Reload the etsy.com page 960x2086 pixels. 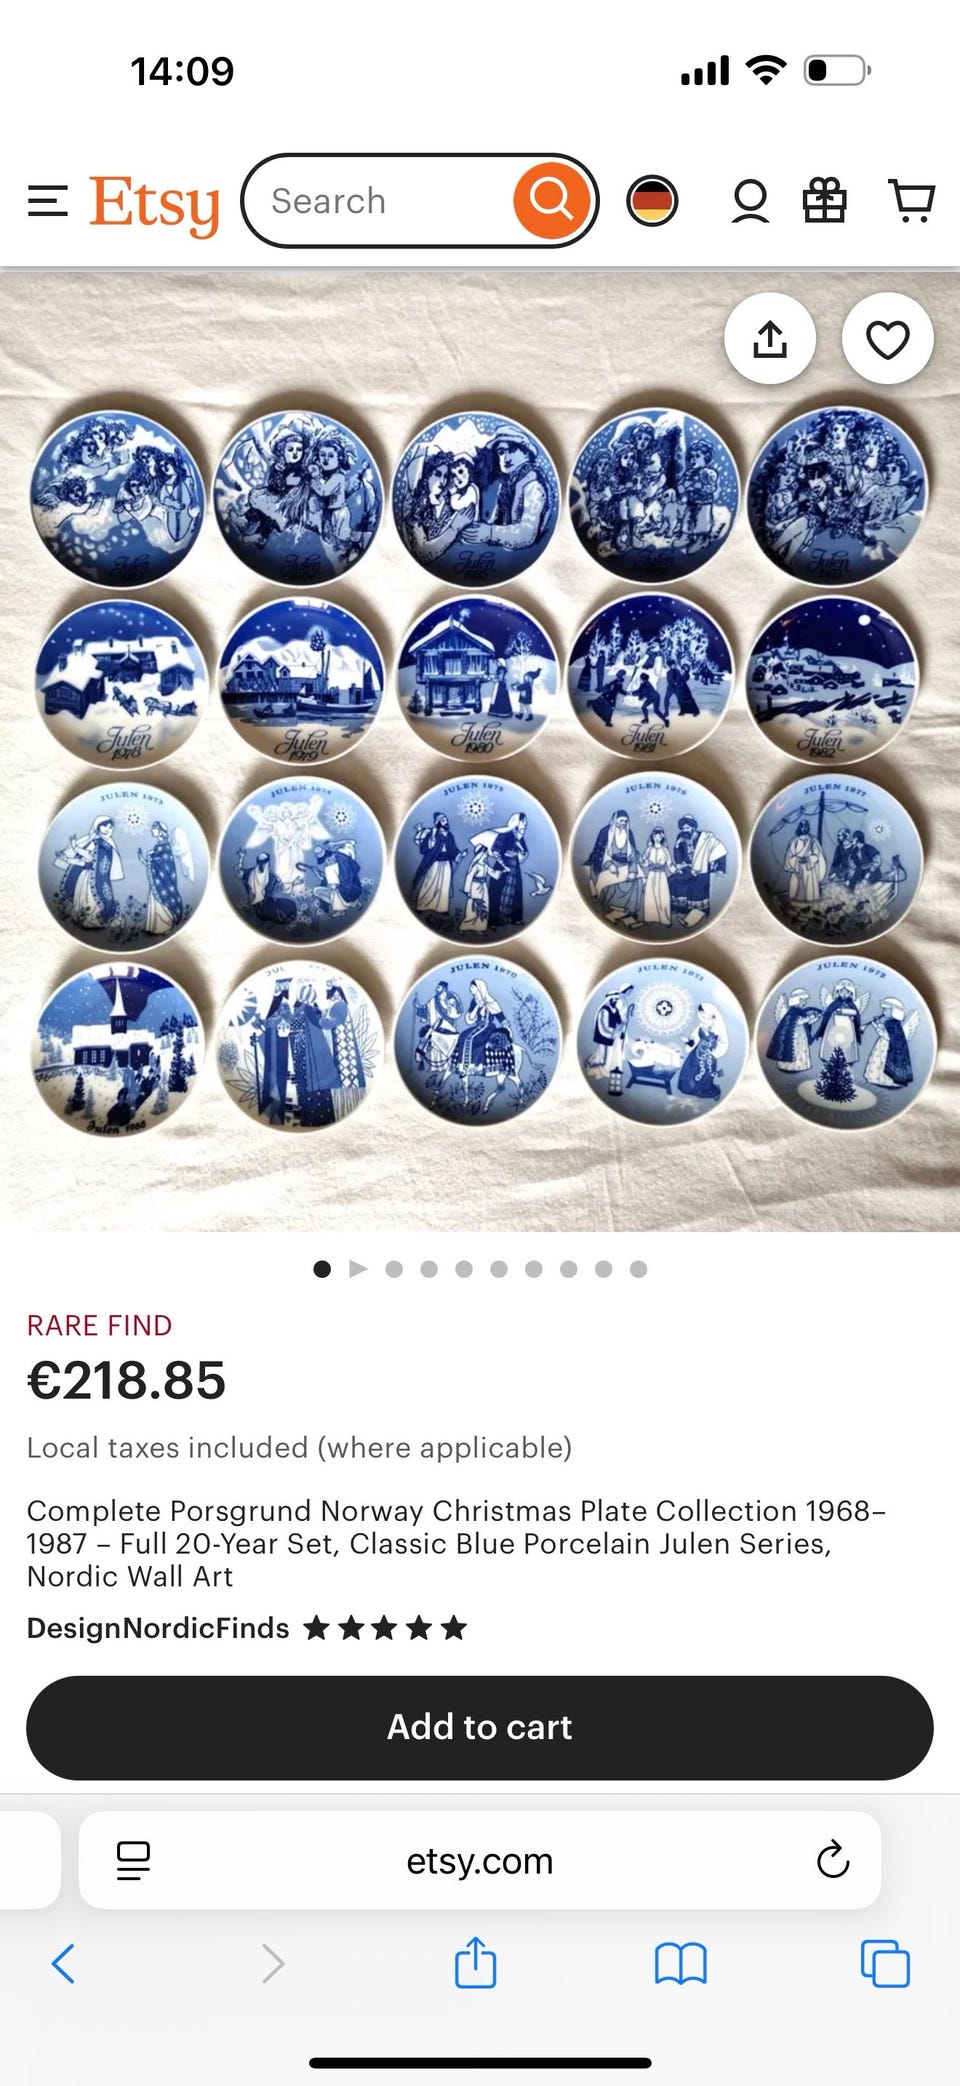pos(832,1860)
